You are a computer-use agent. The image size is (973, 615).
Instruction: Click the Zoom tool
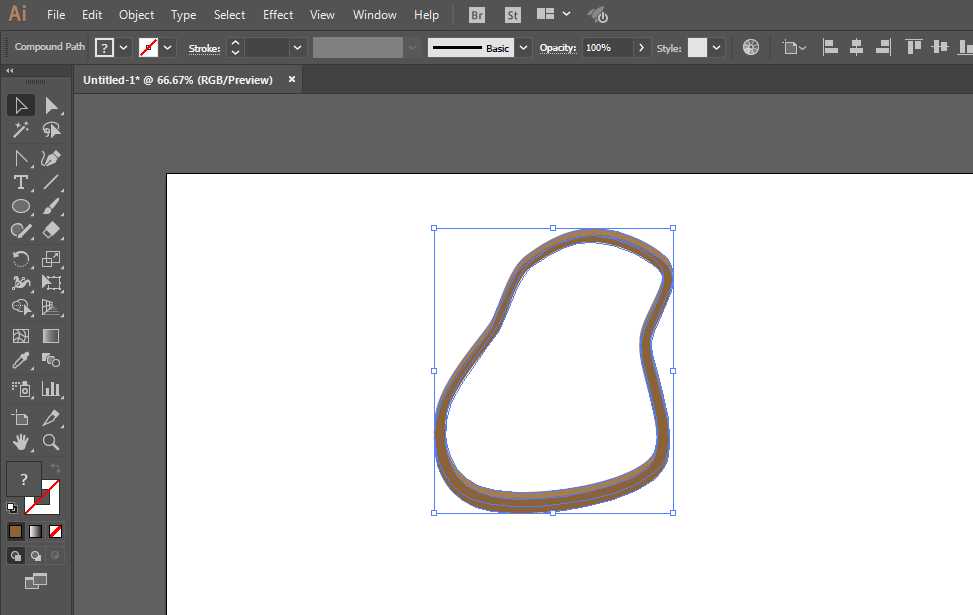click(x=52, y=441)
